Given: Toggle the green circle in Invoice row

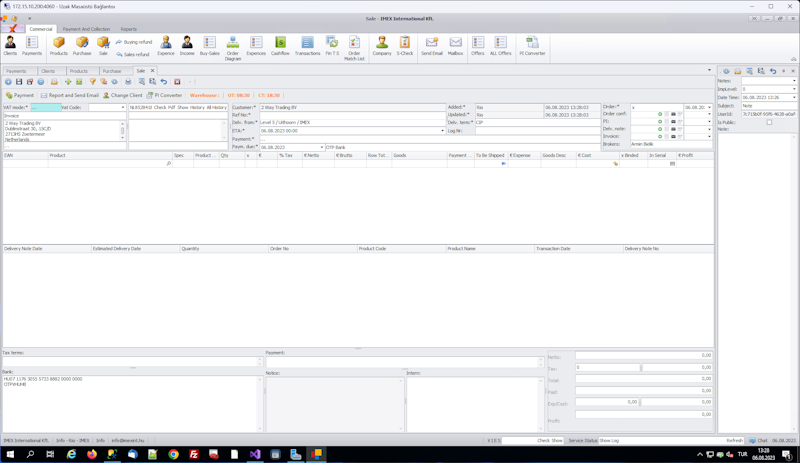Looking at the screenshot, I should click(660, 136).
